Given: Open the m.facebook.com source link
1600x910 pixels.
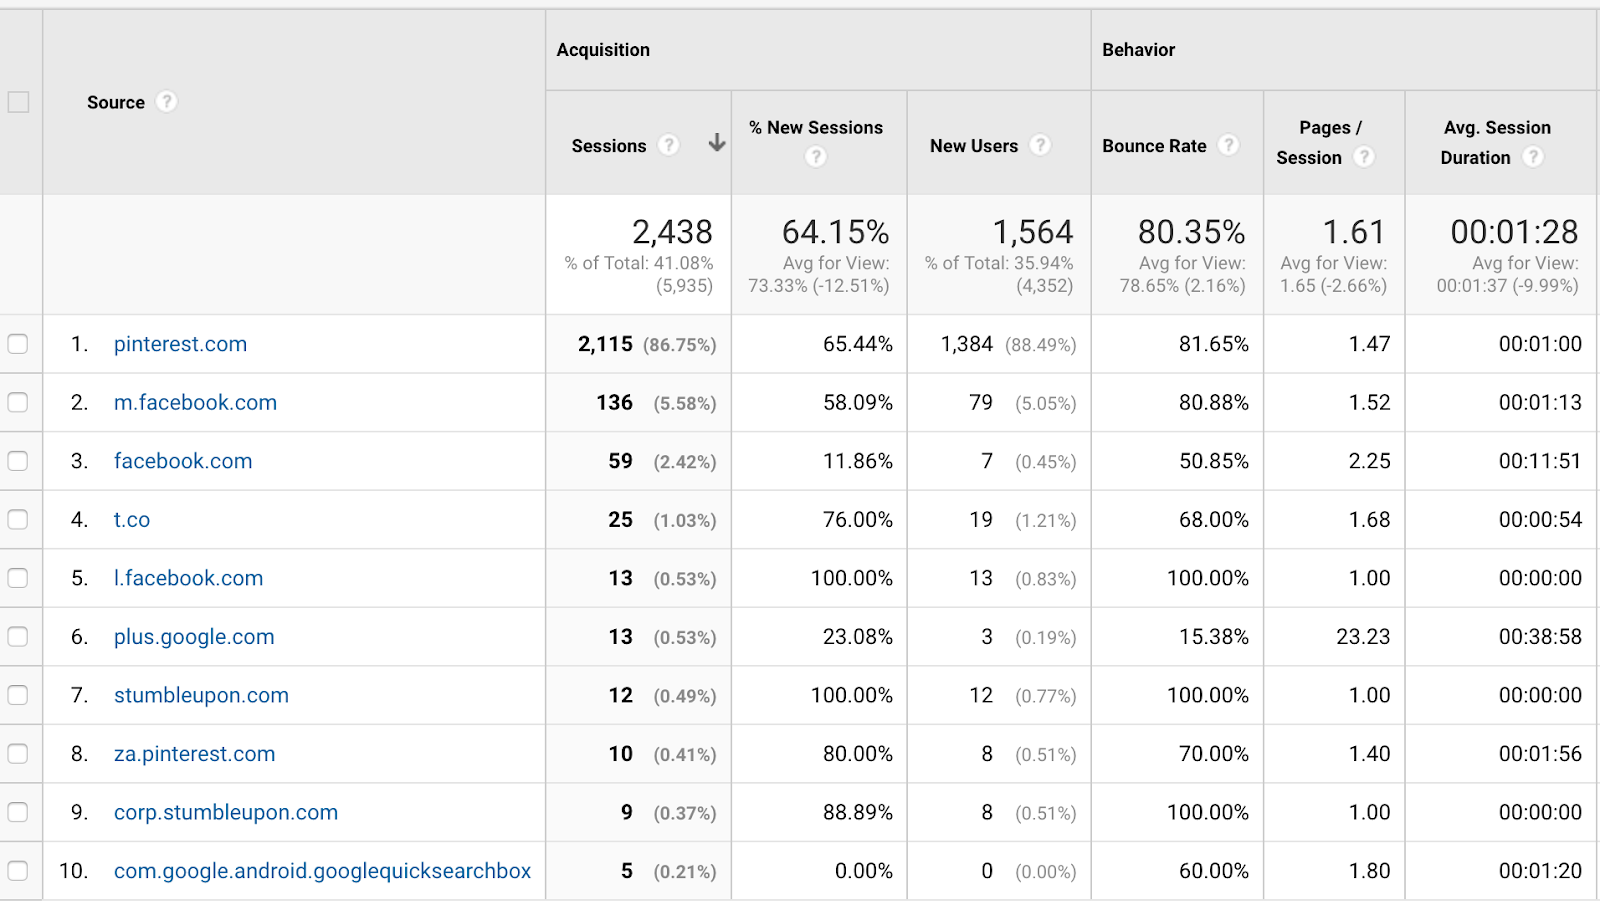Looking at the screenshot, I should click(195, 402).
